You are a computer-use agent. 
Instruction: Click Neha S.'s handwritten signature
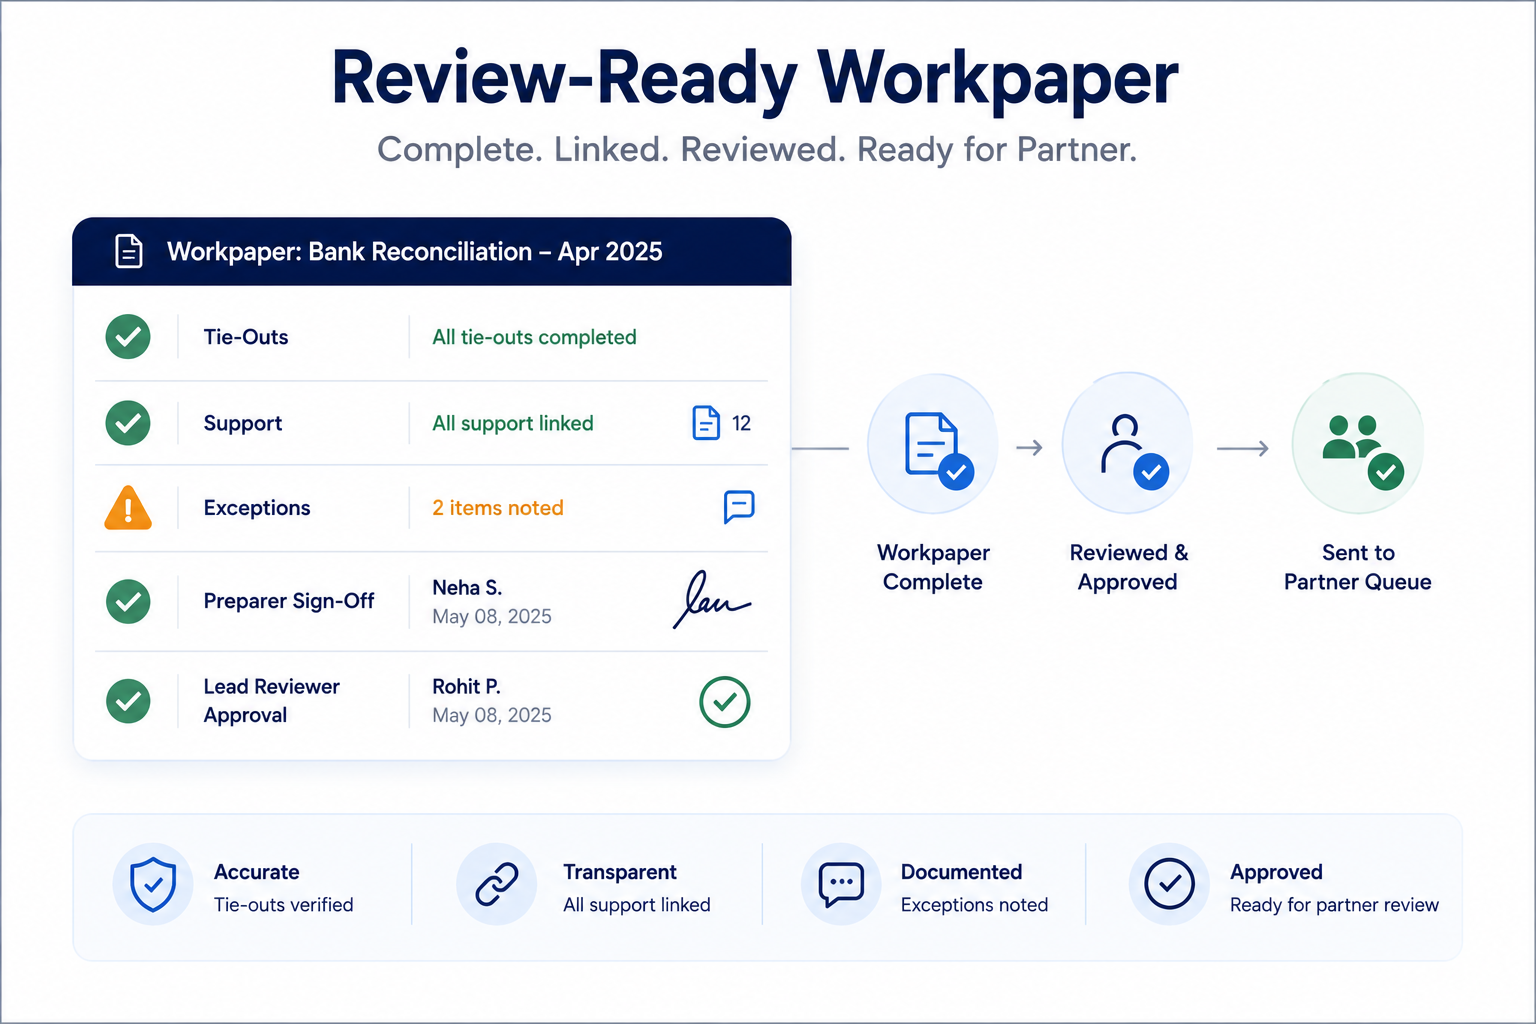coord(711,600)
